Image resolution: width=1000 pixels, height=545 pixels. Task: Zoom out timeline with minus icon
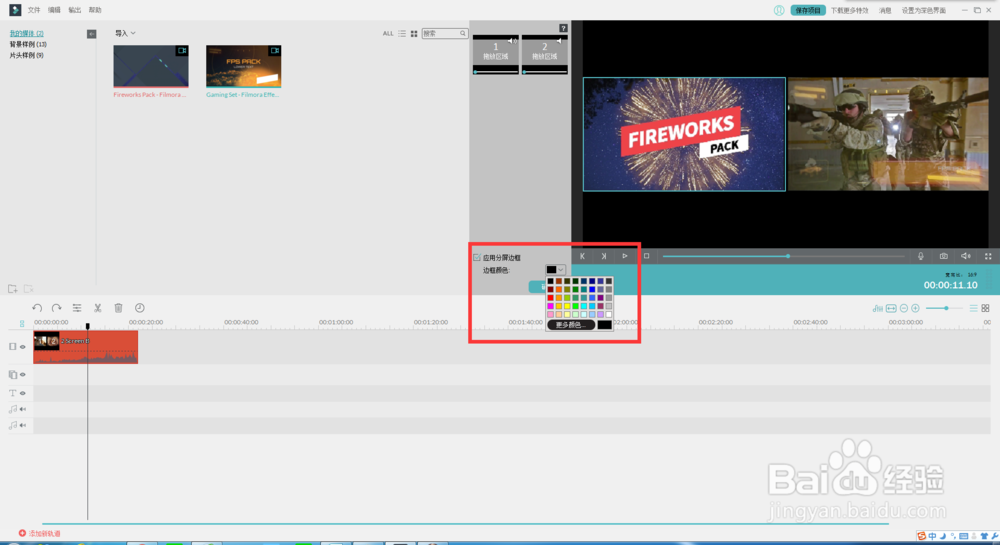pyautogui.click(x=904, y=309)
